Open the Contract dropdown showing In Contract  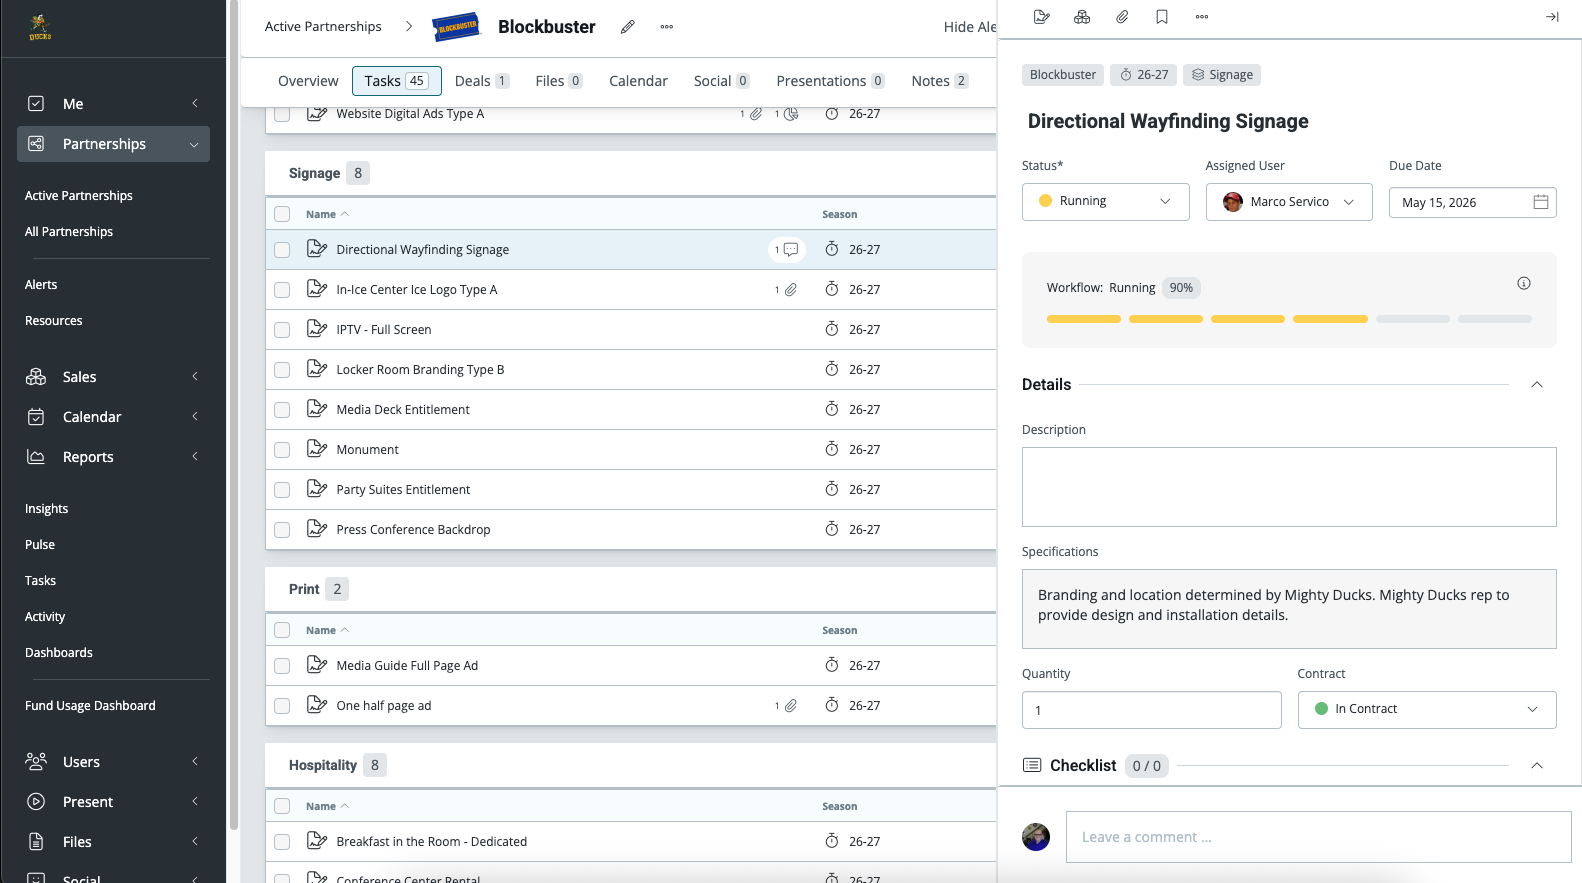click(x=1427, y=710)
